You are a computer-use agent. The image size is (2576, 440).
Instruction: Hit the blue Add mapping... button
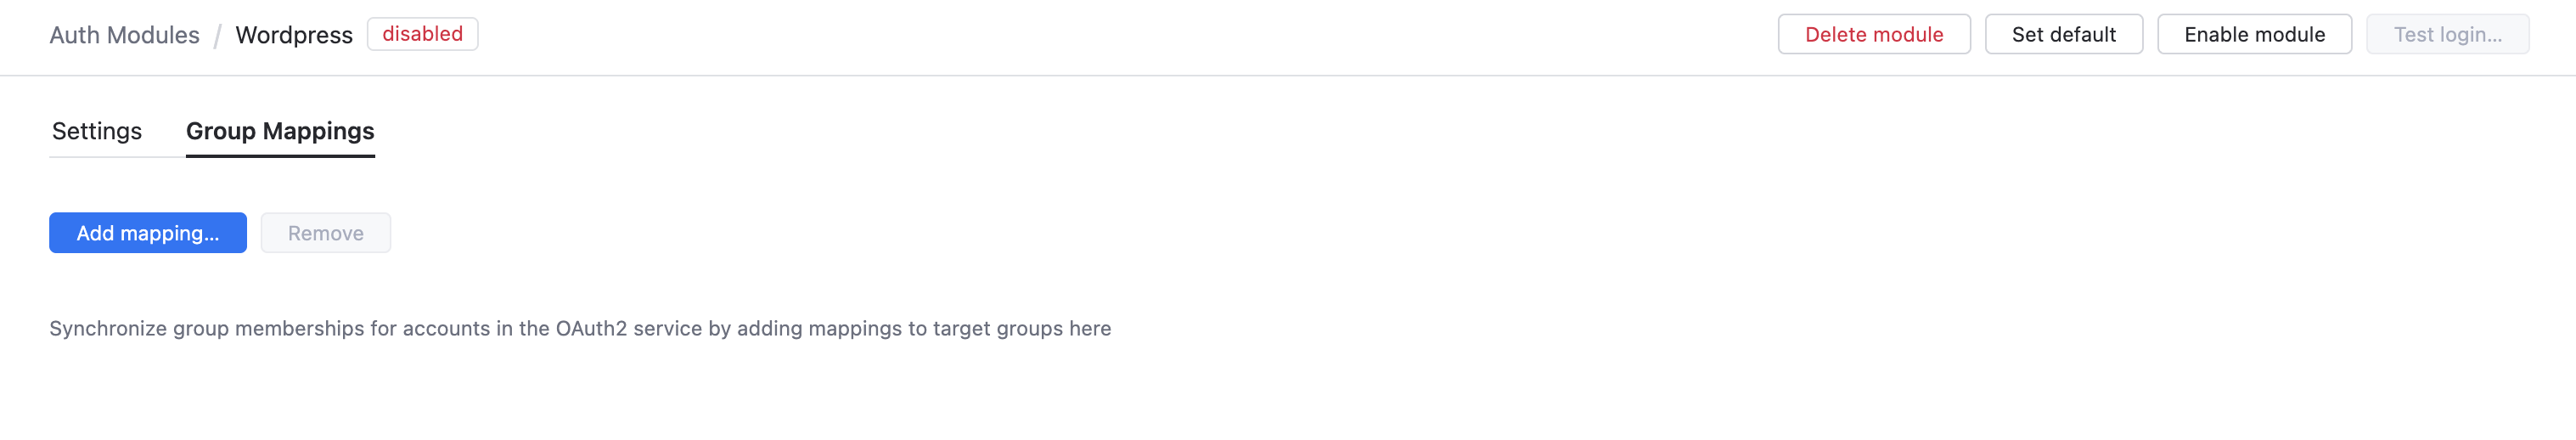(148, 233)
